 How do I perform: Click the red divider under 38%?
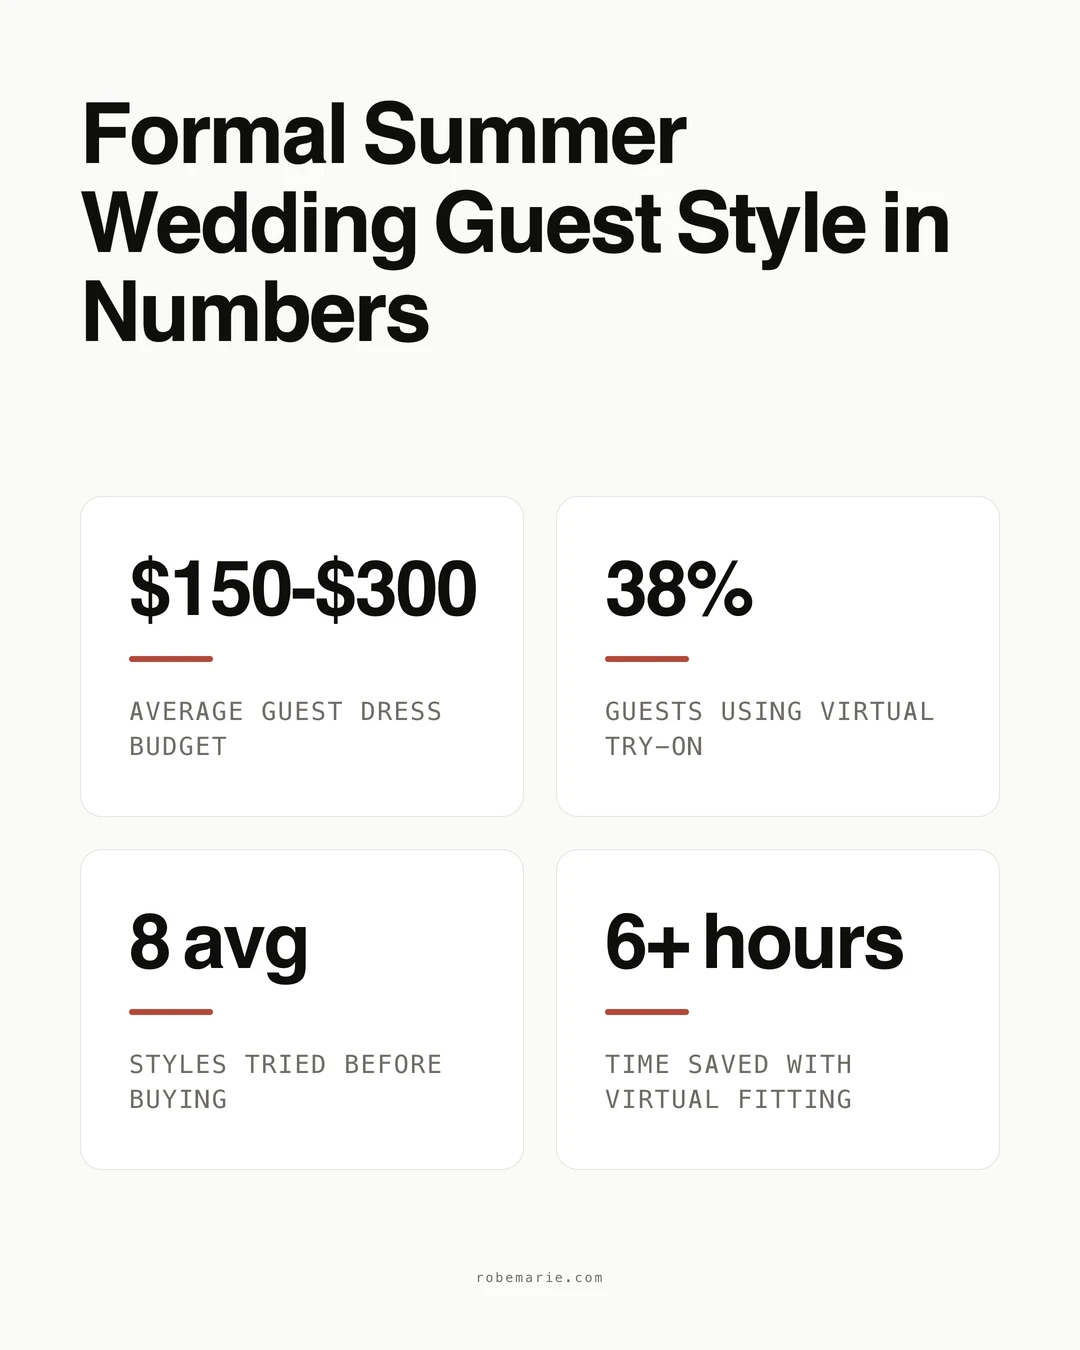[x=647, y=659]
